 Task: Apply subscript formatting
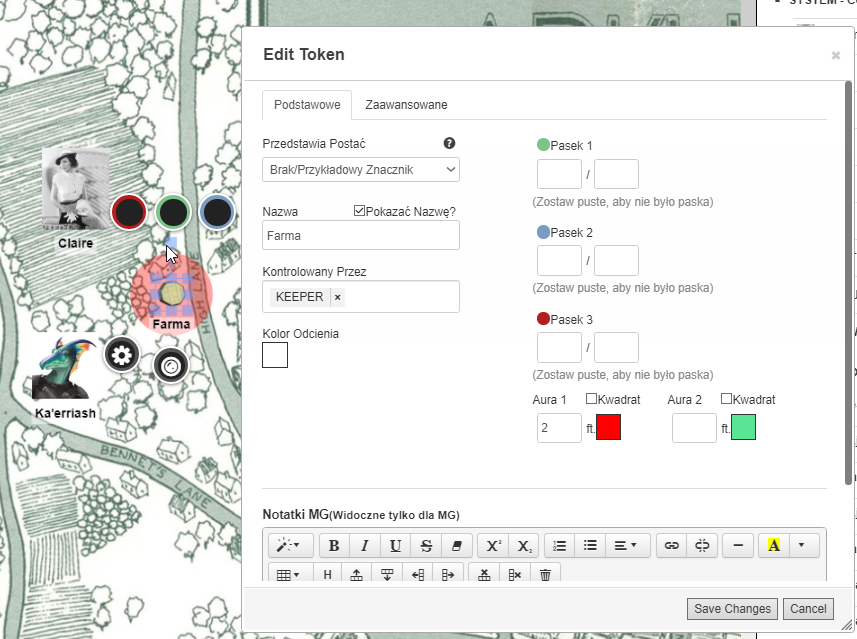[524, 546]
